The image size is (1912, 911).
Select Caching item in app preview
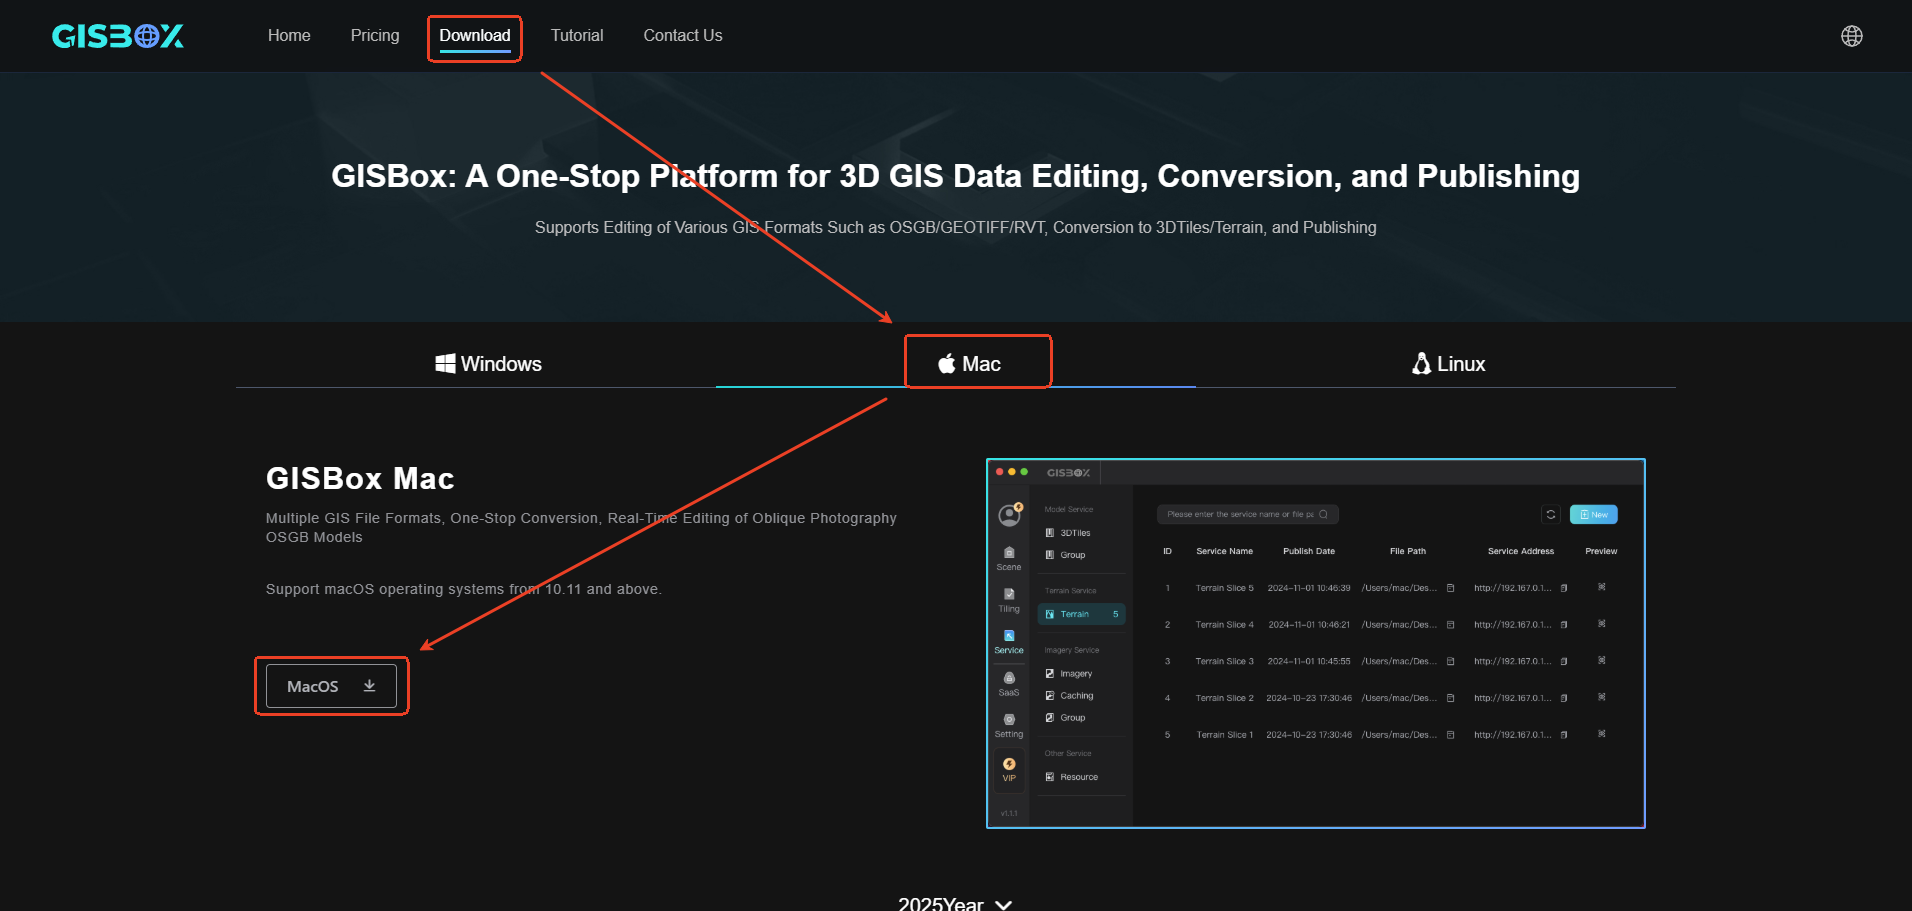(x=1069, y=696)
